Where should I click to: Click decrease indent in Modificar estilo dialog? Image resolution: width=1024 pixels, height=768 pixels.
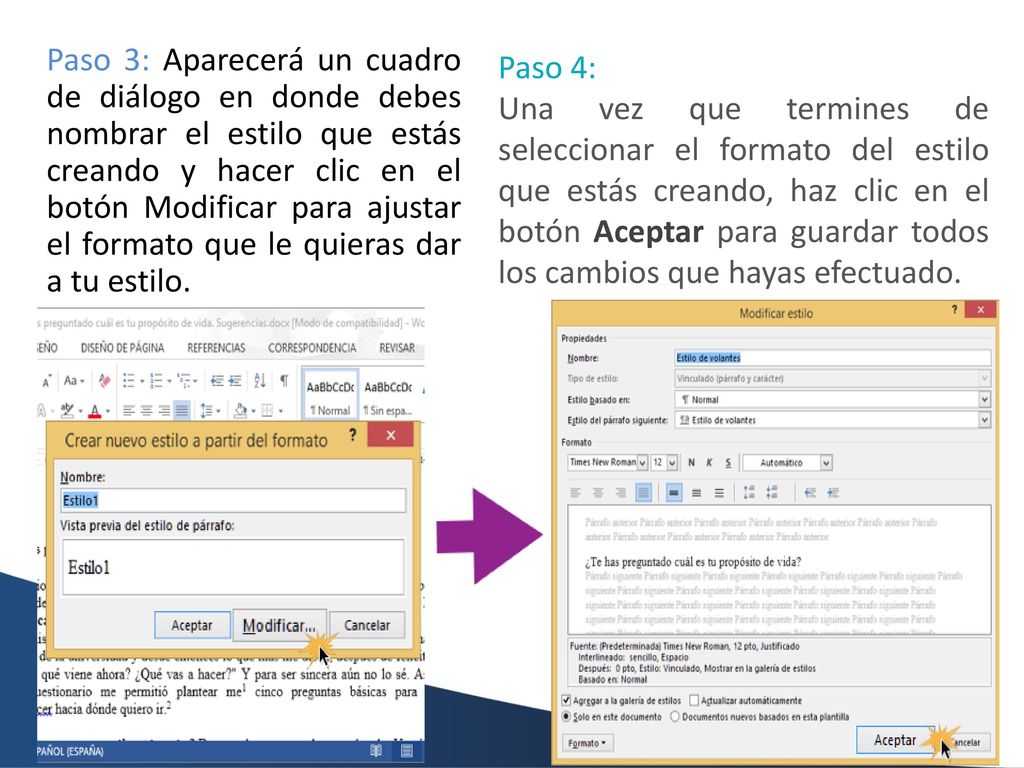point(810,492)
